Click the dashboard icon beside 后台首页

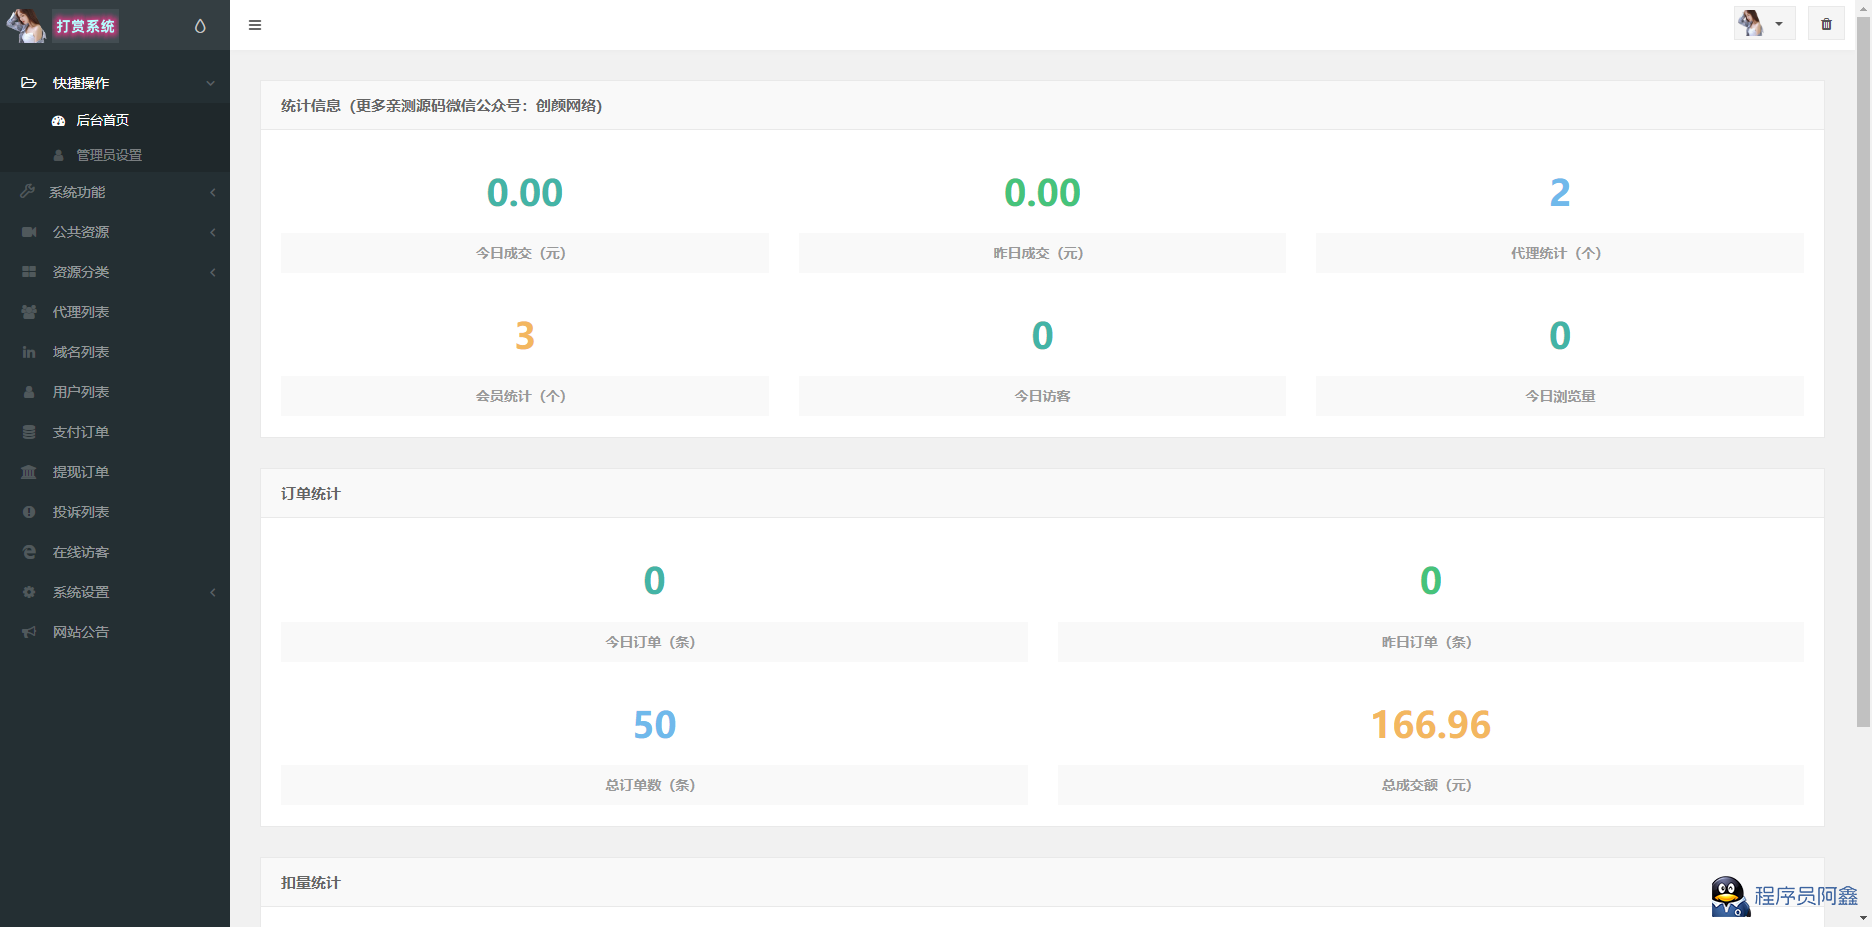tap(58, 120)
